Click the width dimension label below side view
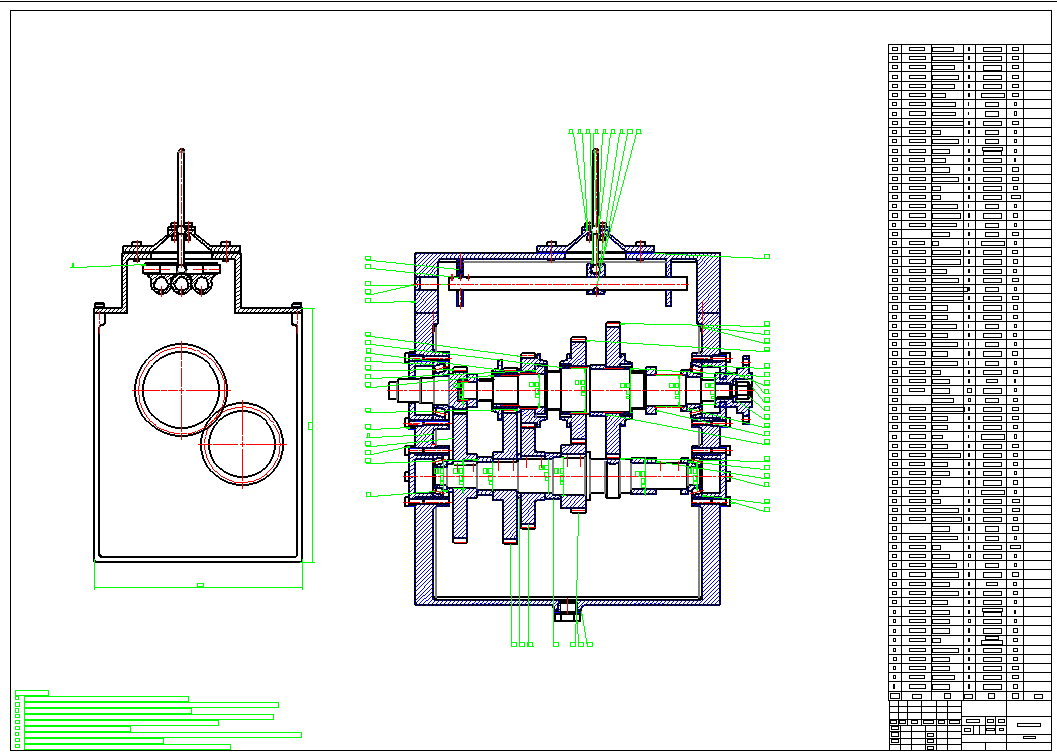The width and height of the screenshot is (1057, 753). pyautogui.click(x=200, y=584)
